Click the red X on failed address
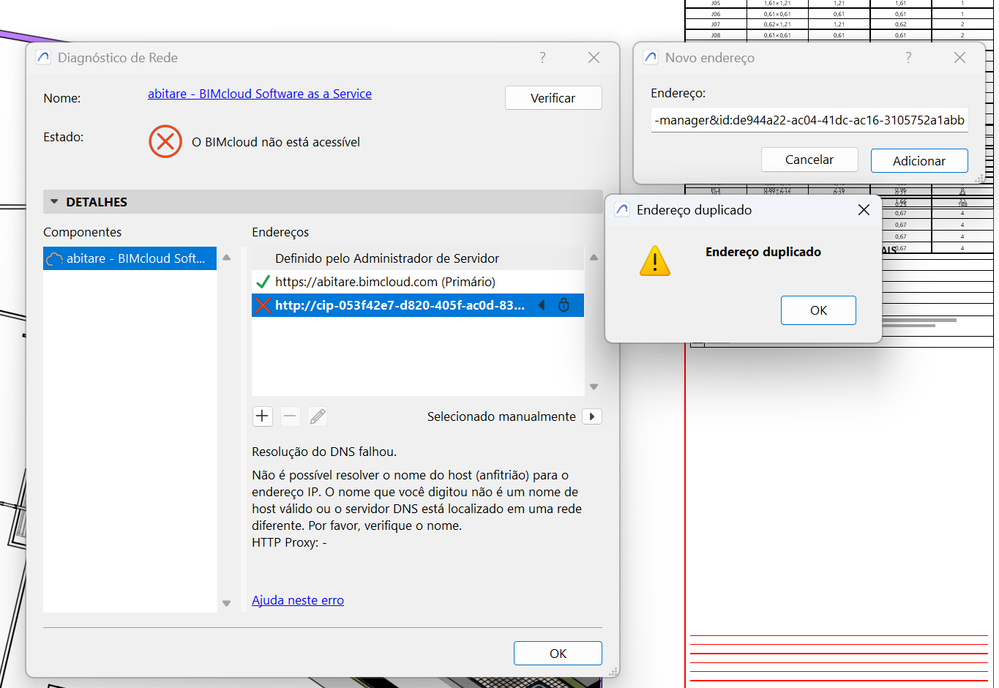The image size is (999, 688). click(262, 305)
